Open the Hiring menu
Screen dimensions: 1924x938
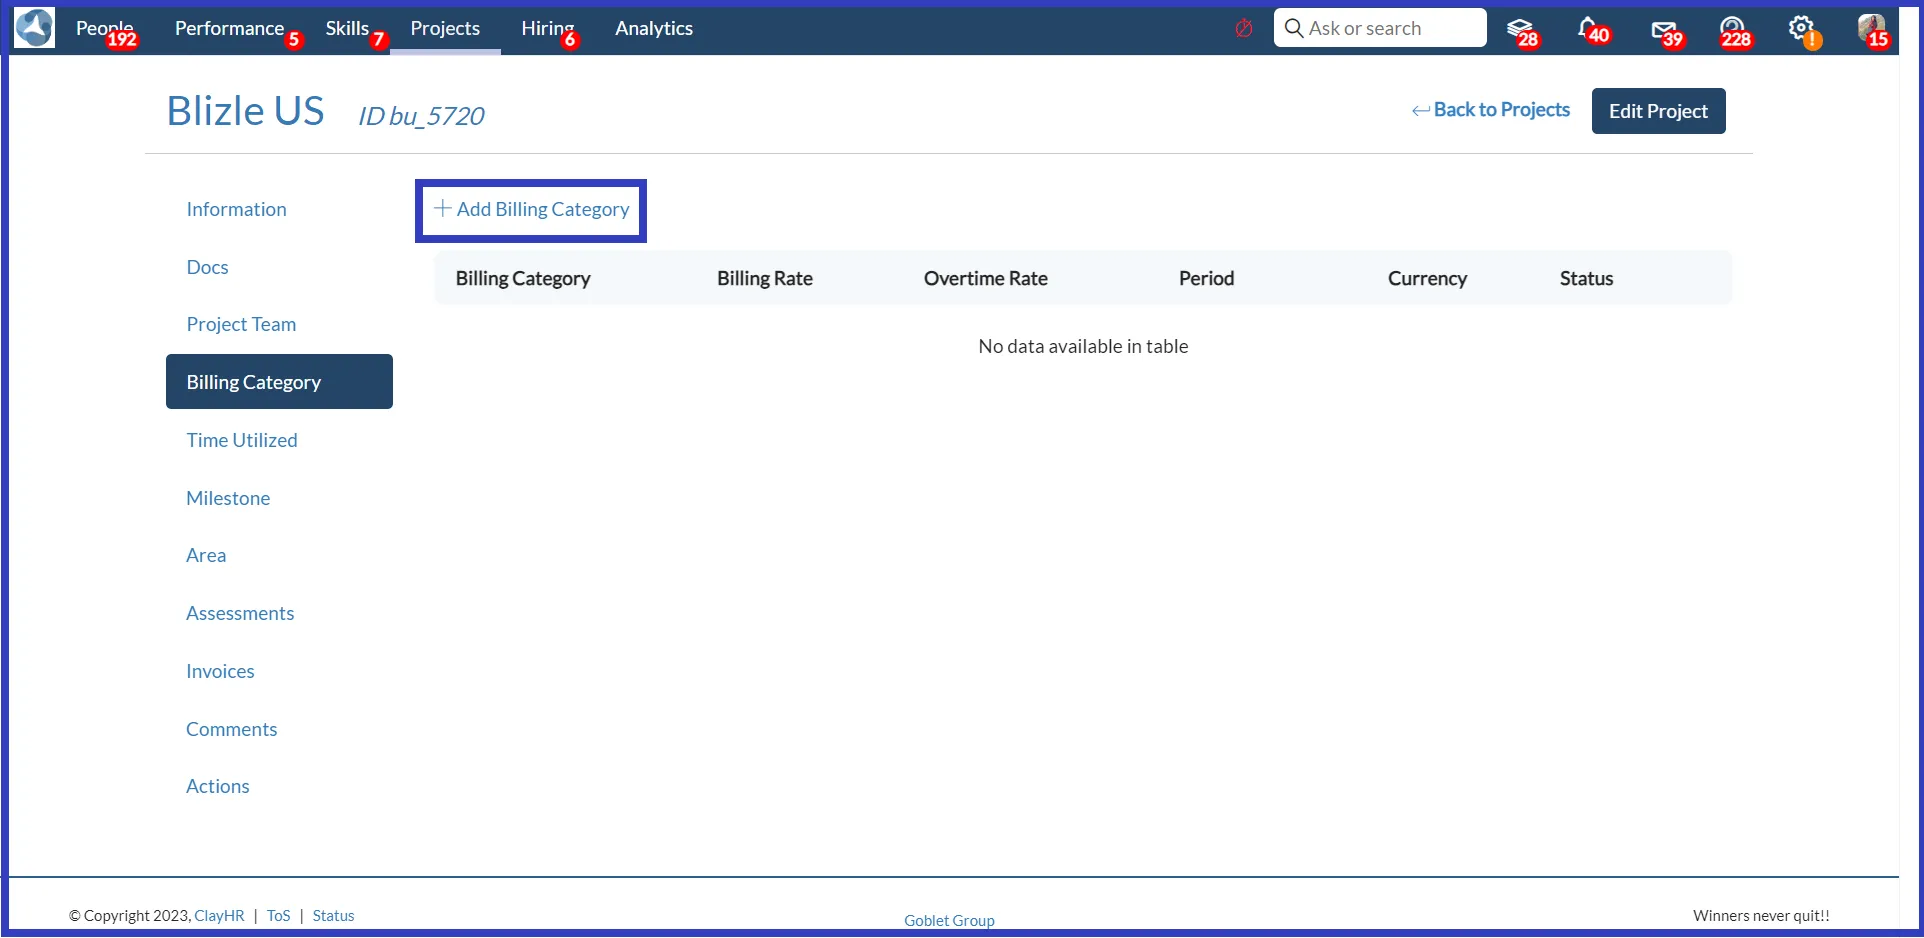[x=548, y=28]
